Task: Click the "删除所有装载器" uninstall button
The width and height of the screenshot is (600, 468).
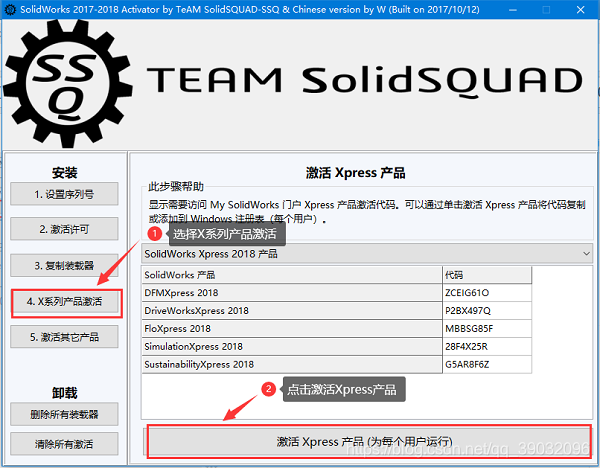Action: [x=64, y=414]
